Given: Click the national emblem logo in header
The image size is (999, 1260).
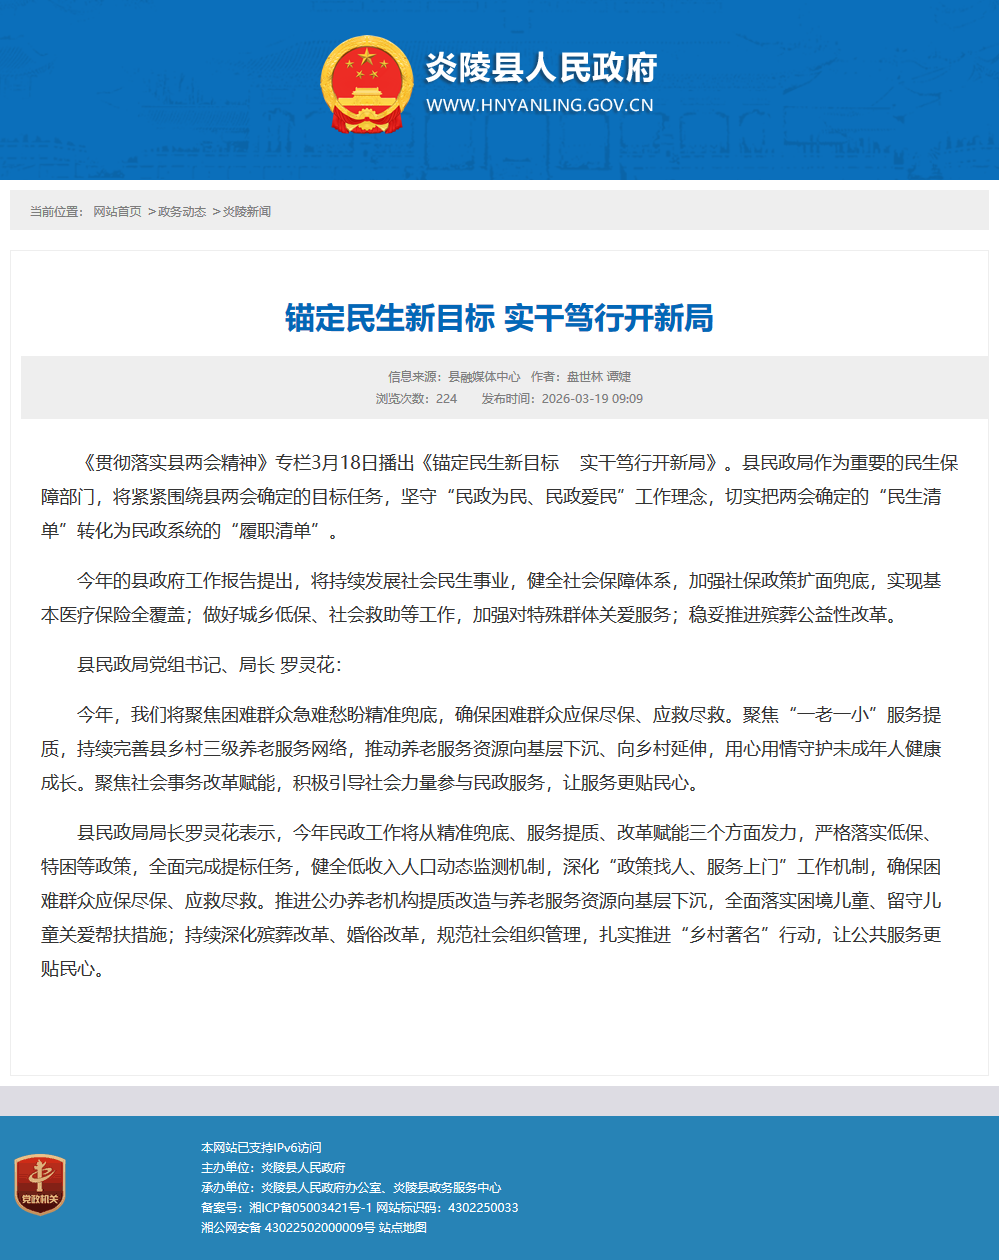Looking at the screenshot, I should coord(366,85).
